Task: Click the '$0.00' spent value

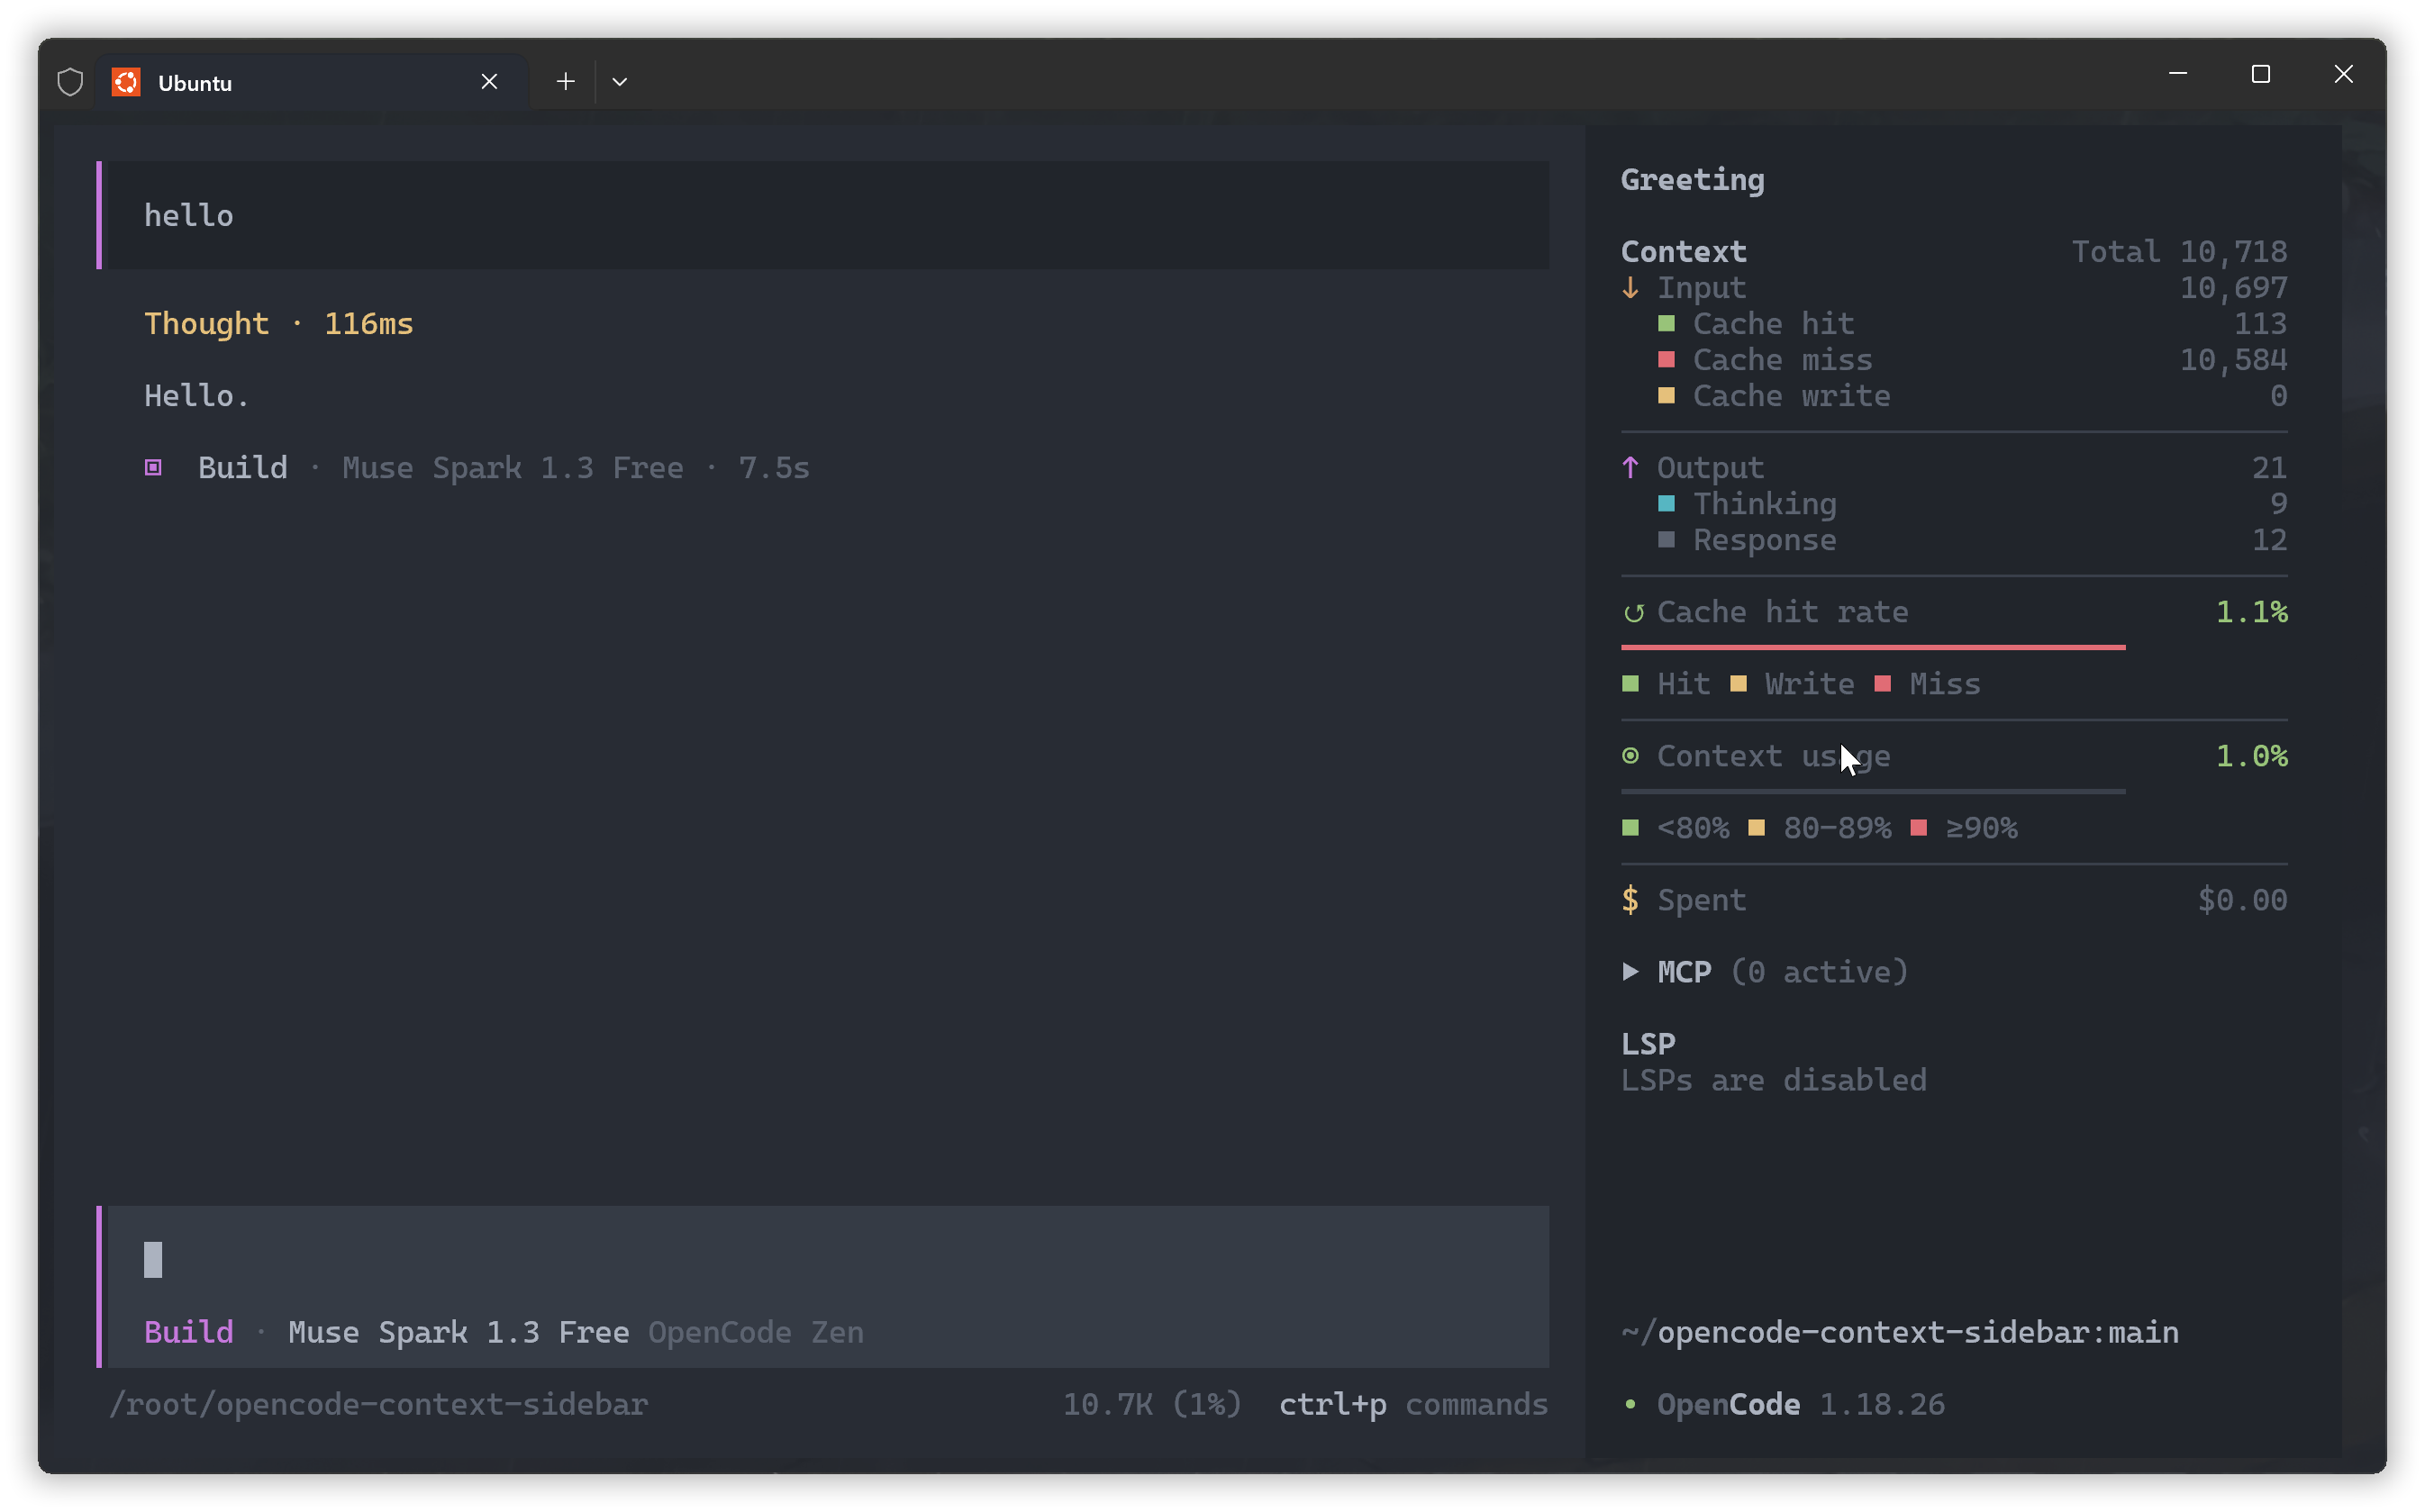Action: click(x=2243, y=900)
